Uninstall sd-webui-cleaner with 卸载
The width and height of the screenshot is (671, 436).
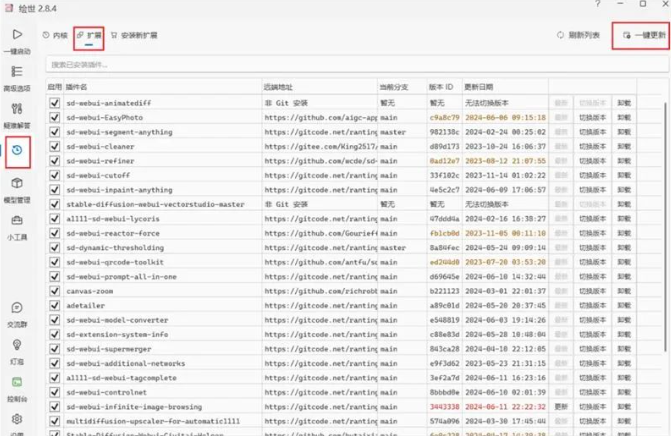click(x=624, y=146)
